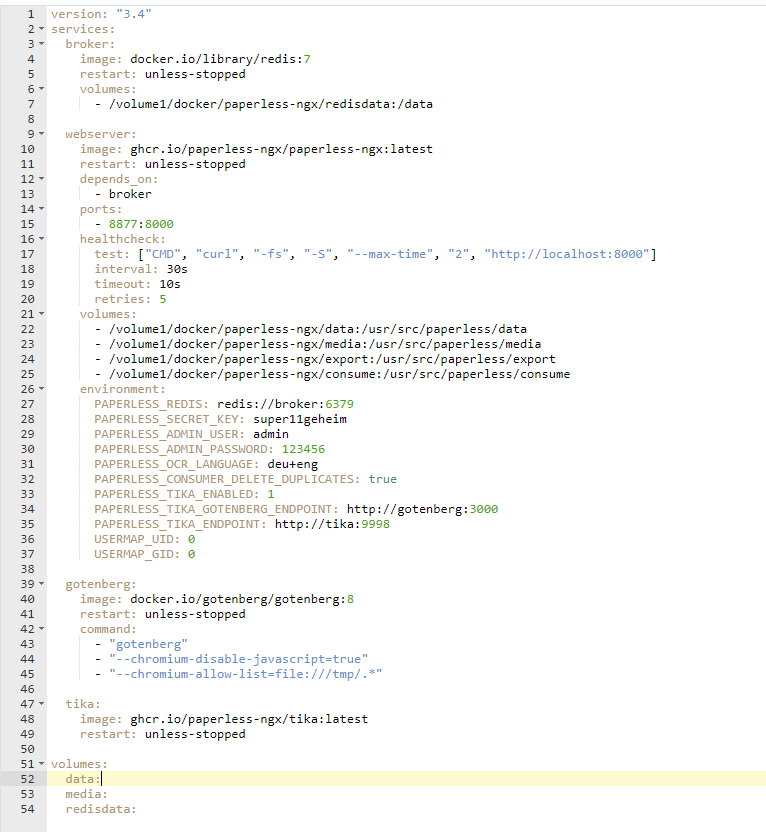Click the redisdata: volume entry on line 54
Image resolution: width=766 pixels, height=832 pixels.
[101, 809]
